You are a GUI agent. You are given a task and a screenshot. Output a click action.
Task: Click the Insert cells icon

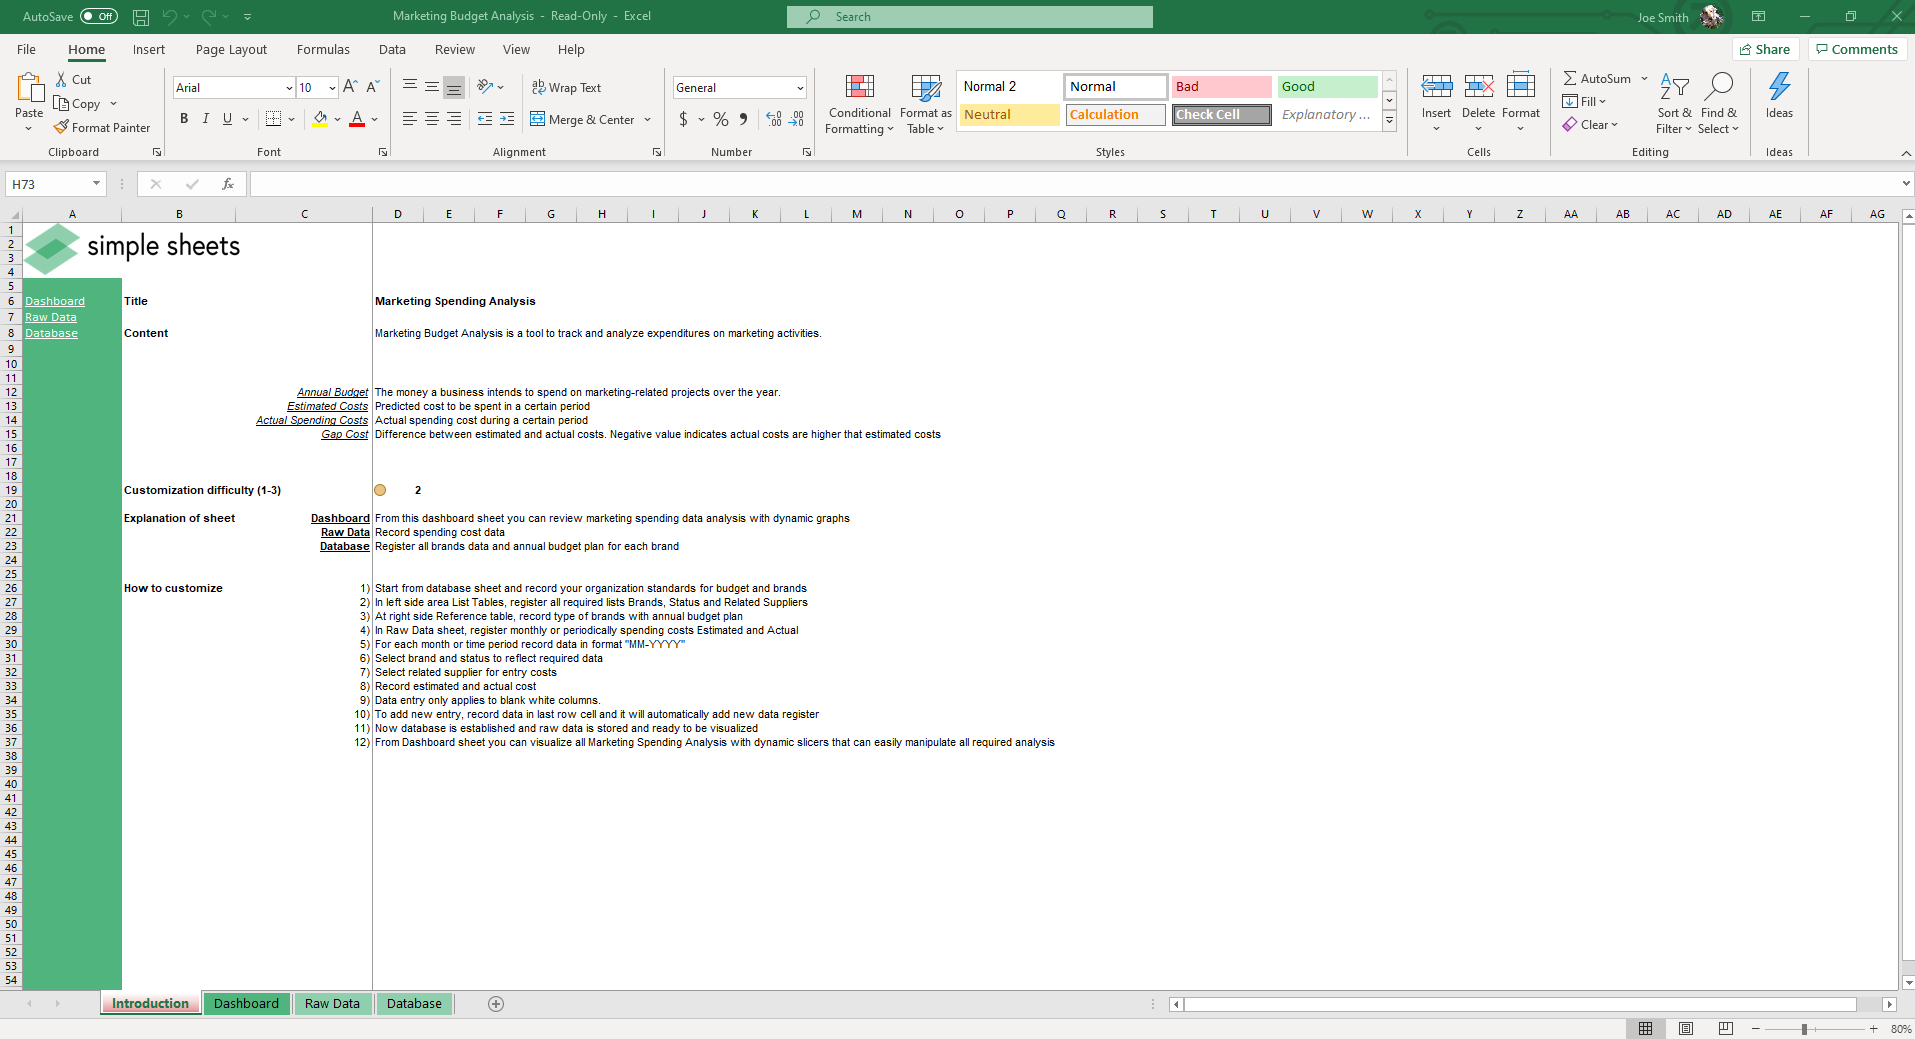pyautogui.click(x=1437, y=87)
